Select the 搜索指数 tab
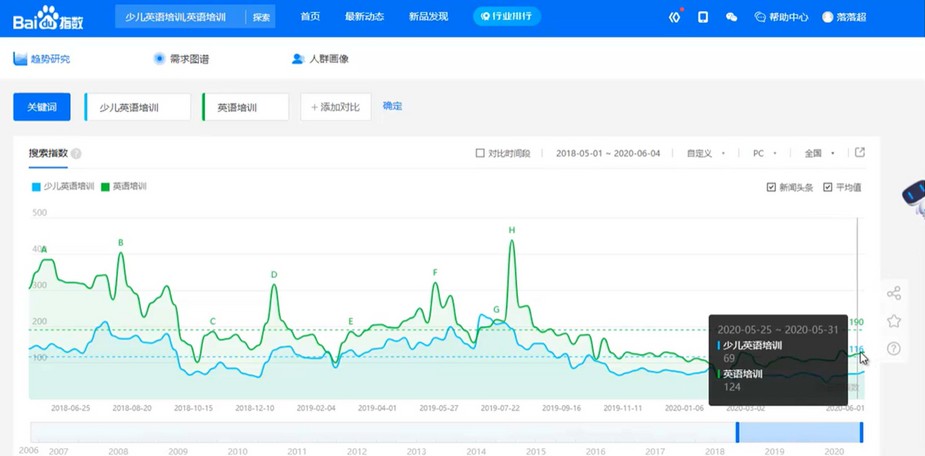925x456 pixels. 48,153
